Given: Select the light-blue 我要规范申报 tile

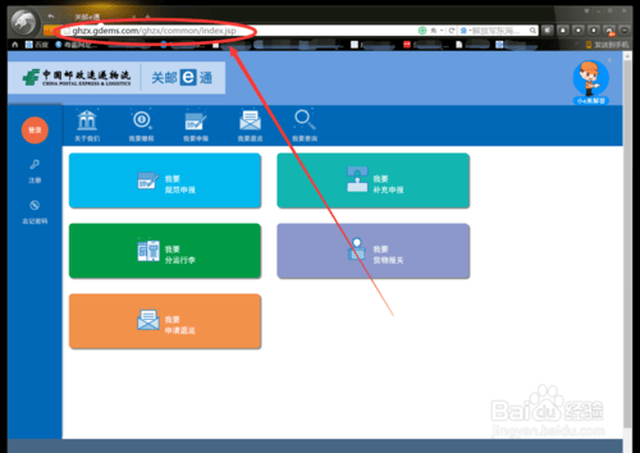Looking at the screenshot, I should tap(165, 181).
